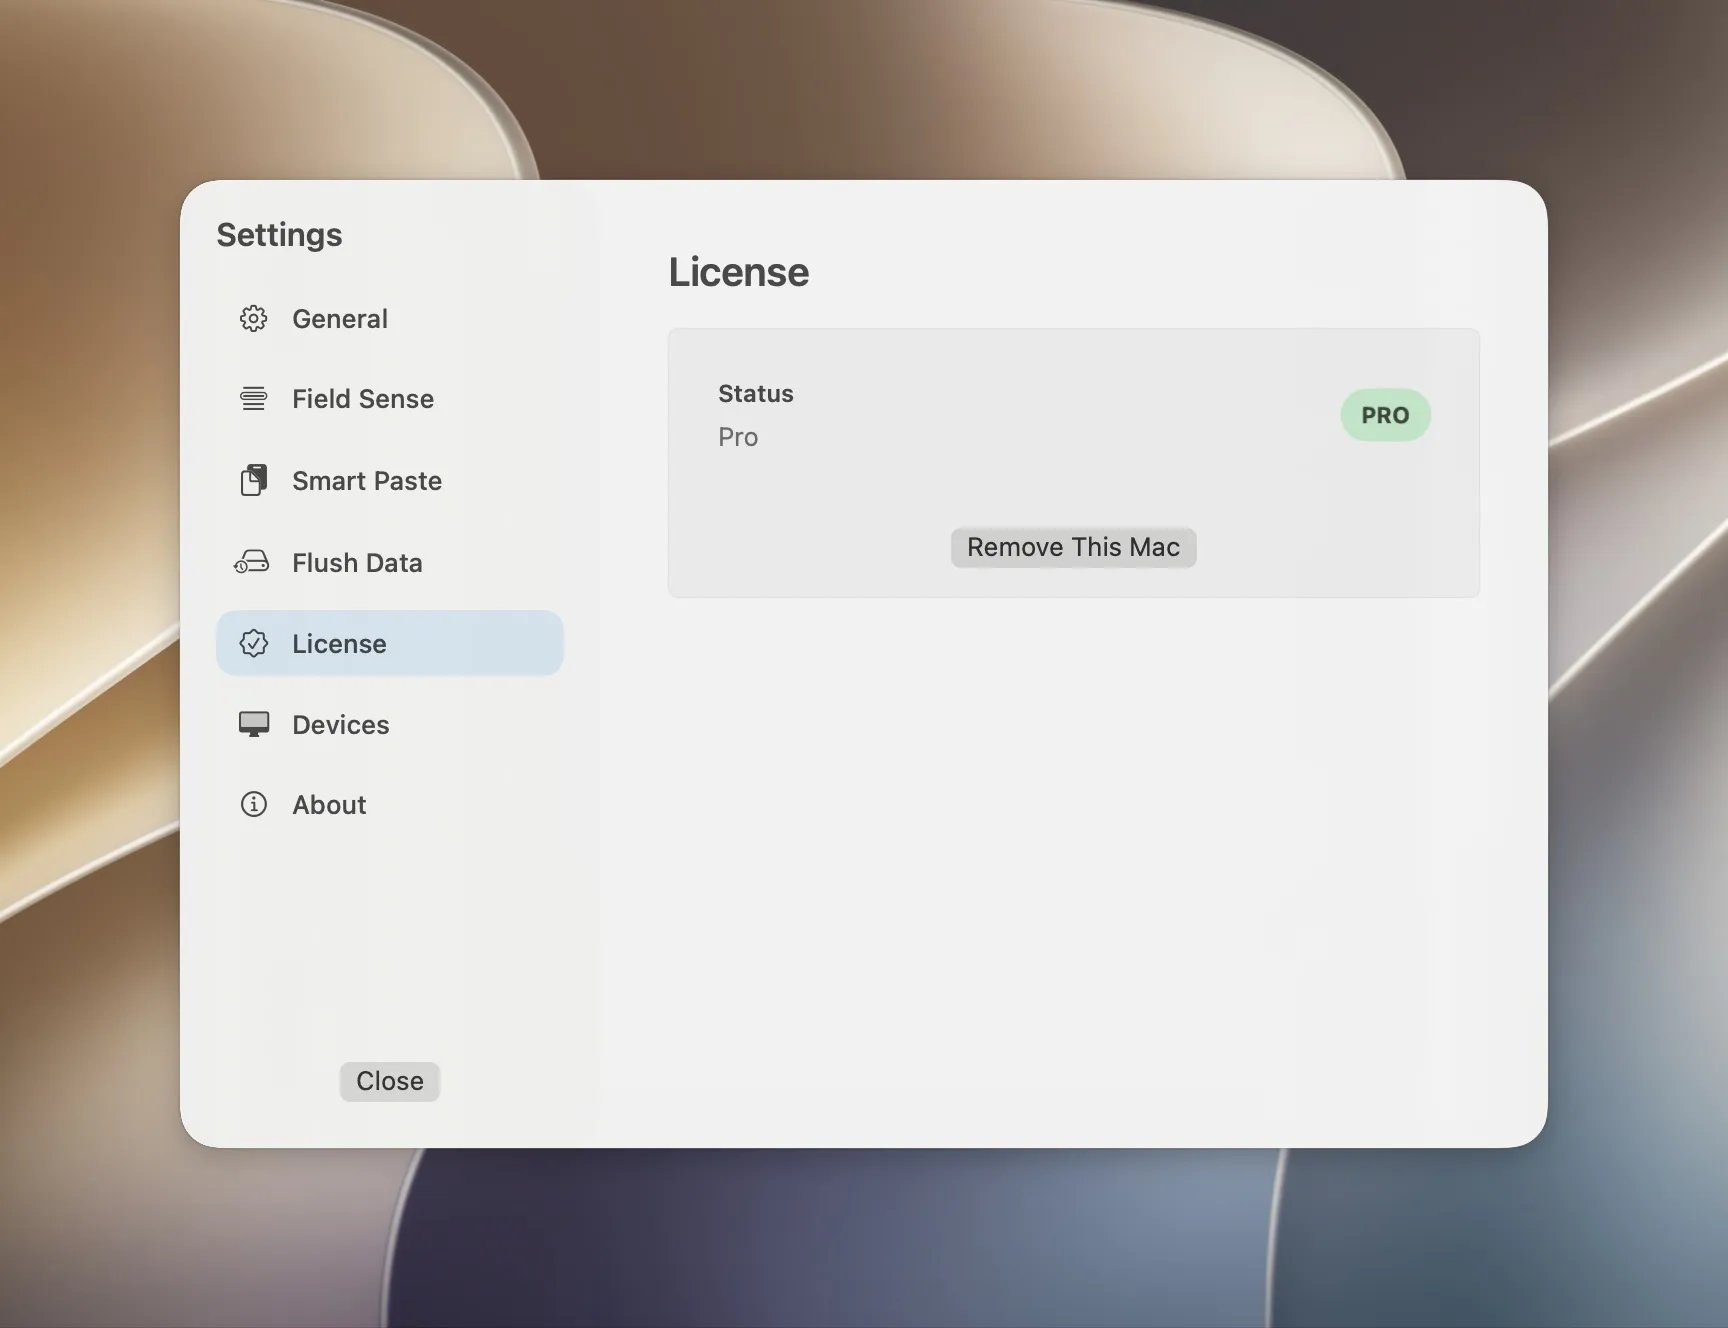The height and width of the screenshot is (1328, 1728).
Task: Click the Settings sidebar title
Action: pyautogui.click(x=279, y=235)
